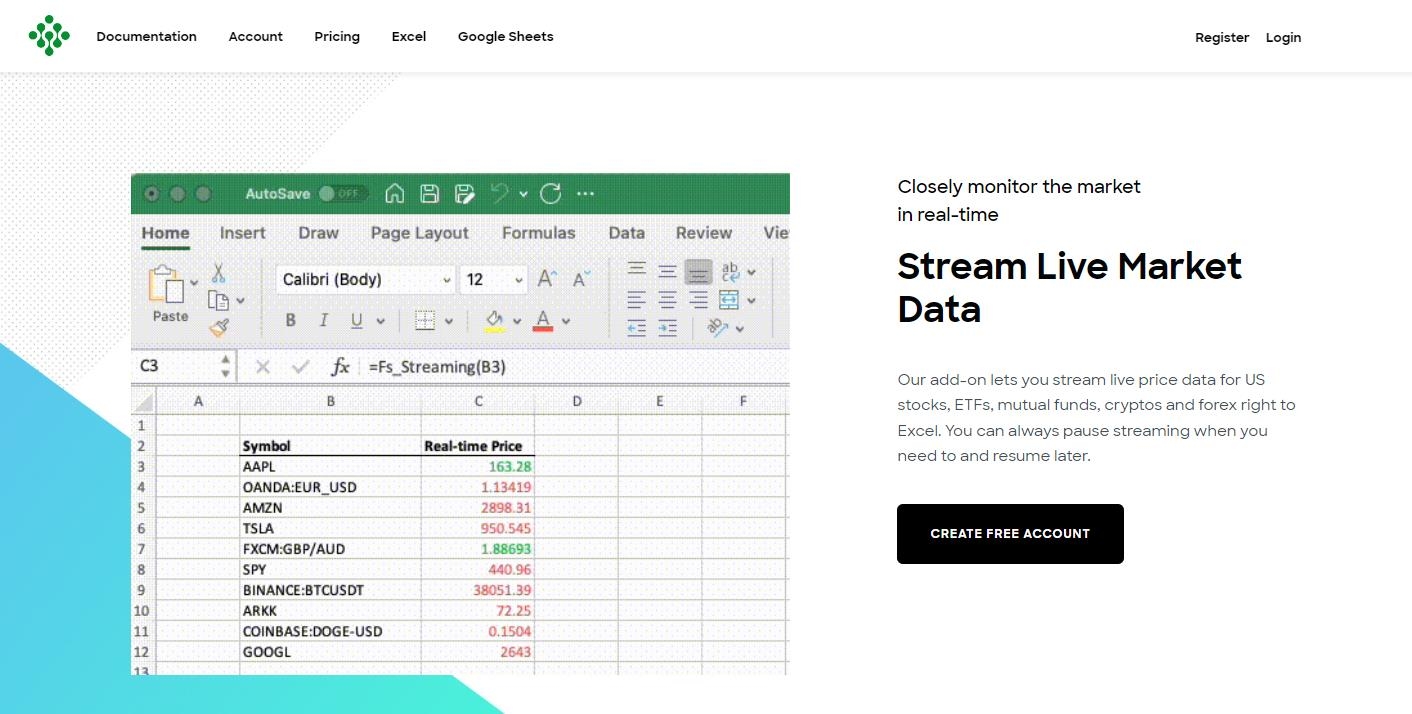
Task: Expand the Undo history arrow
Action: pyautogui.click(x=523, y=194)
